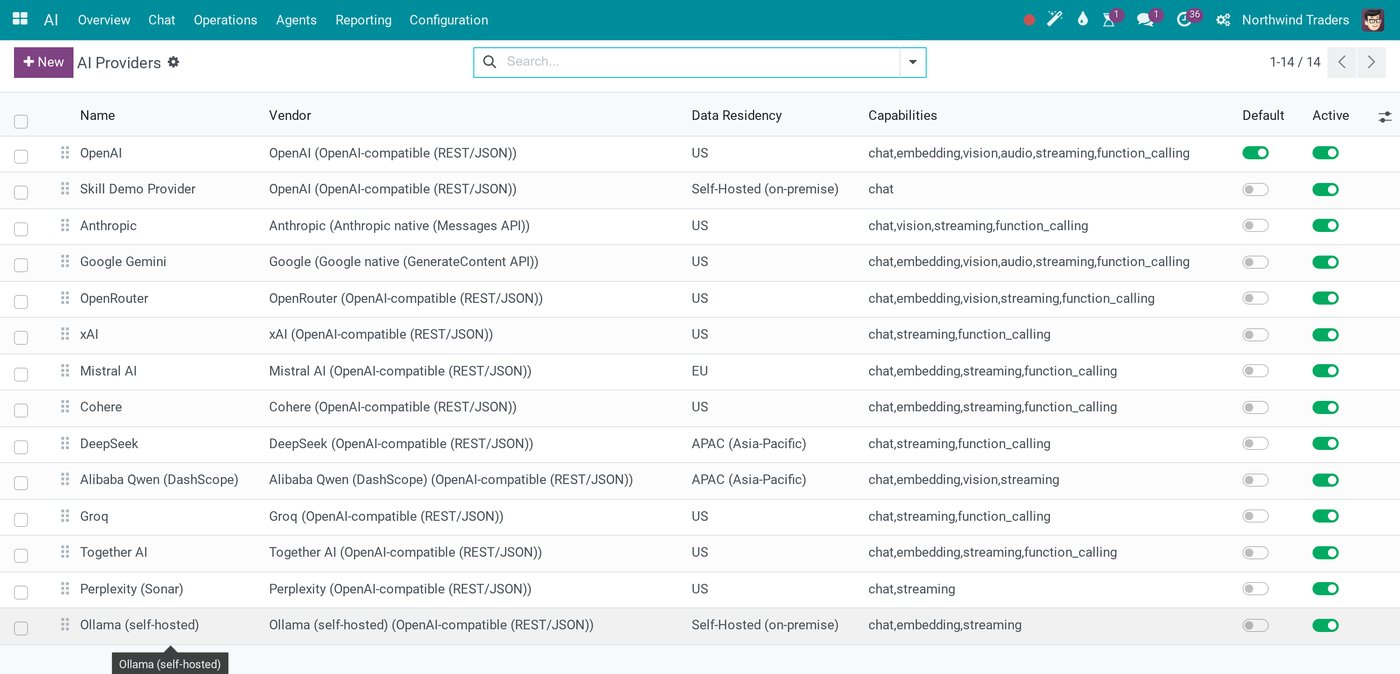Sort by the Active column header
The height and width of the screenshot is (674, 1400).
1330,115
